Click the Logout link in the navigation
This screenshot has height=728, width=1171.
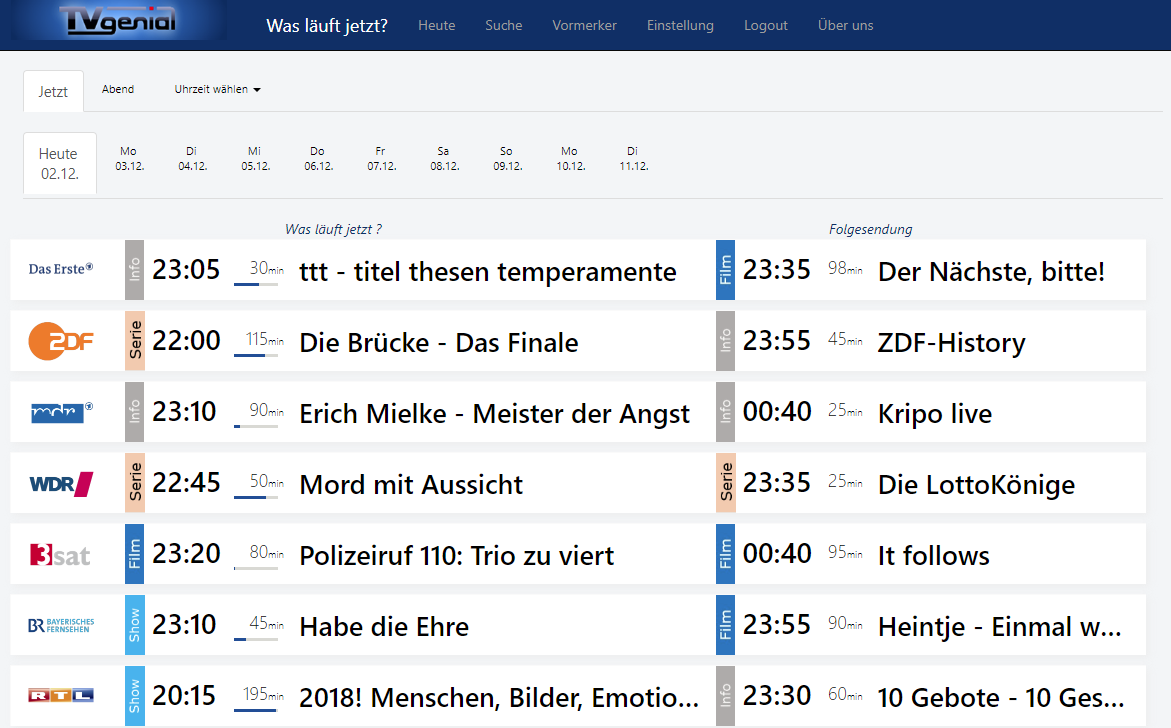766,25
